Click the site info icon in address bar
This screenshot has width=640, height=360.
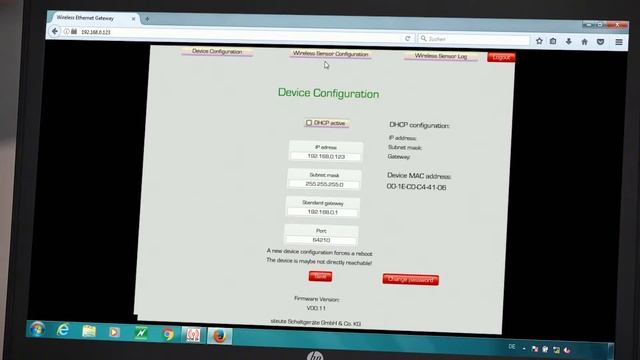pyautogui.click(x=67, y=31)
